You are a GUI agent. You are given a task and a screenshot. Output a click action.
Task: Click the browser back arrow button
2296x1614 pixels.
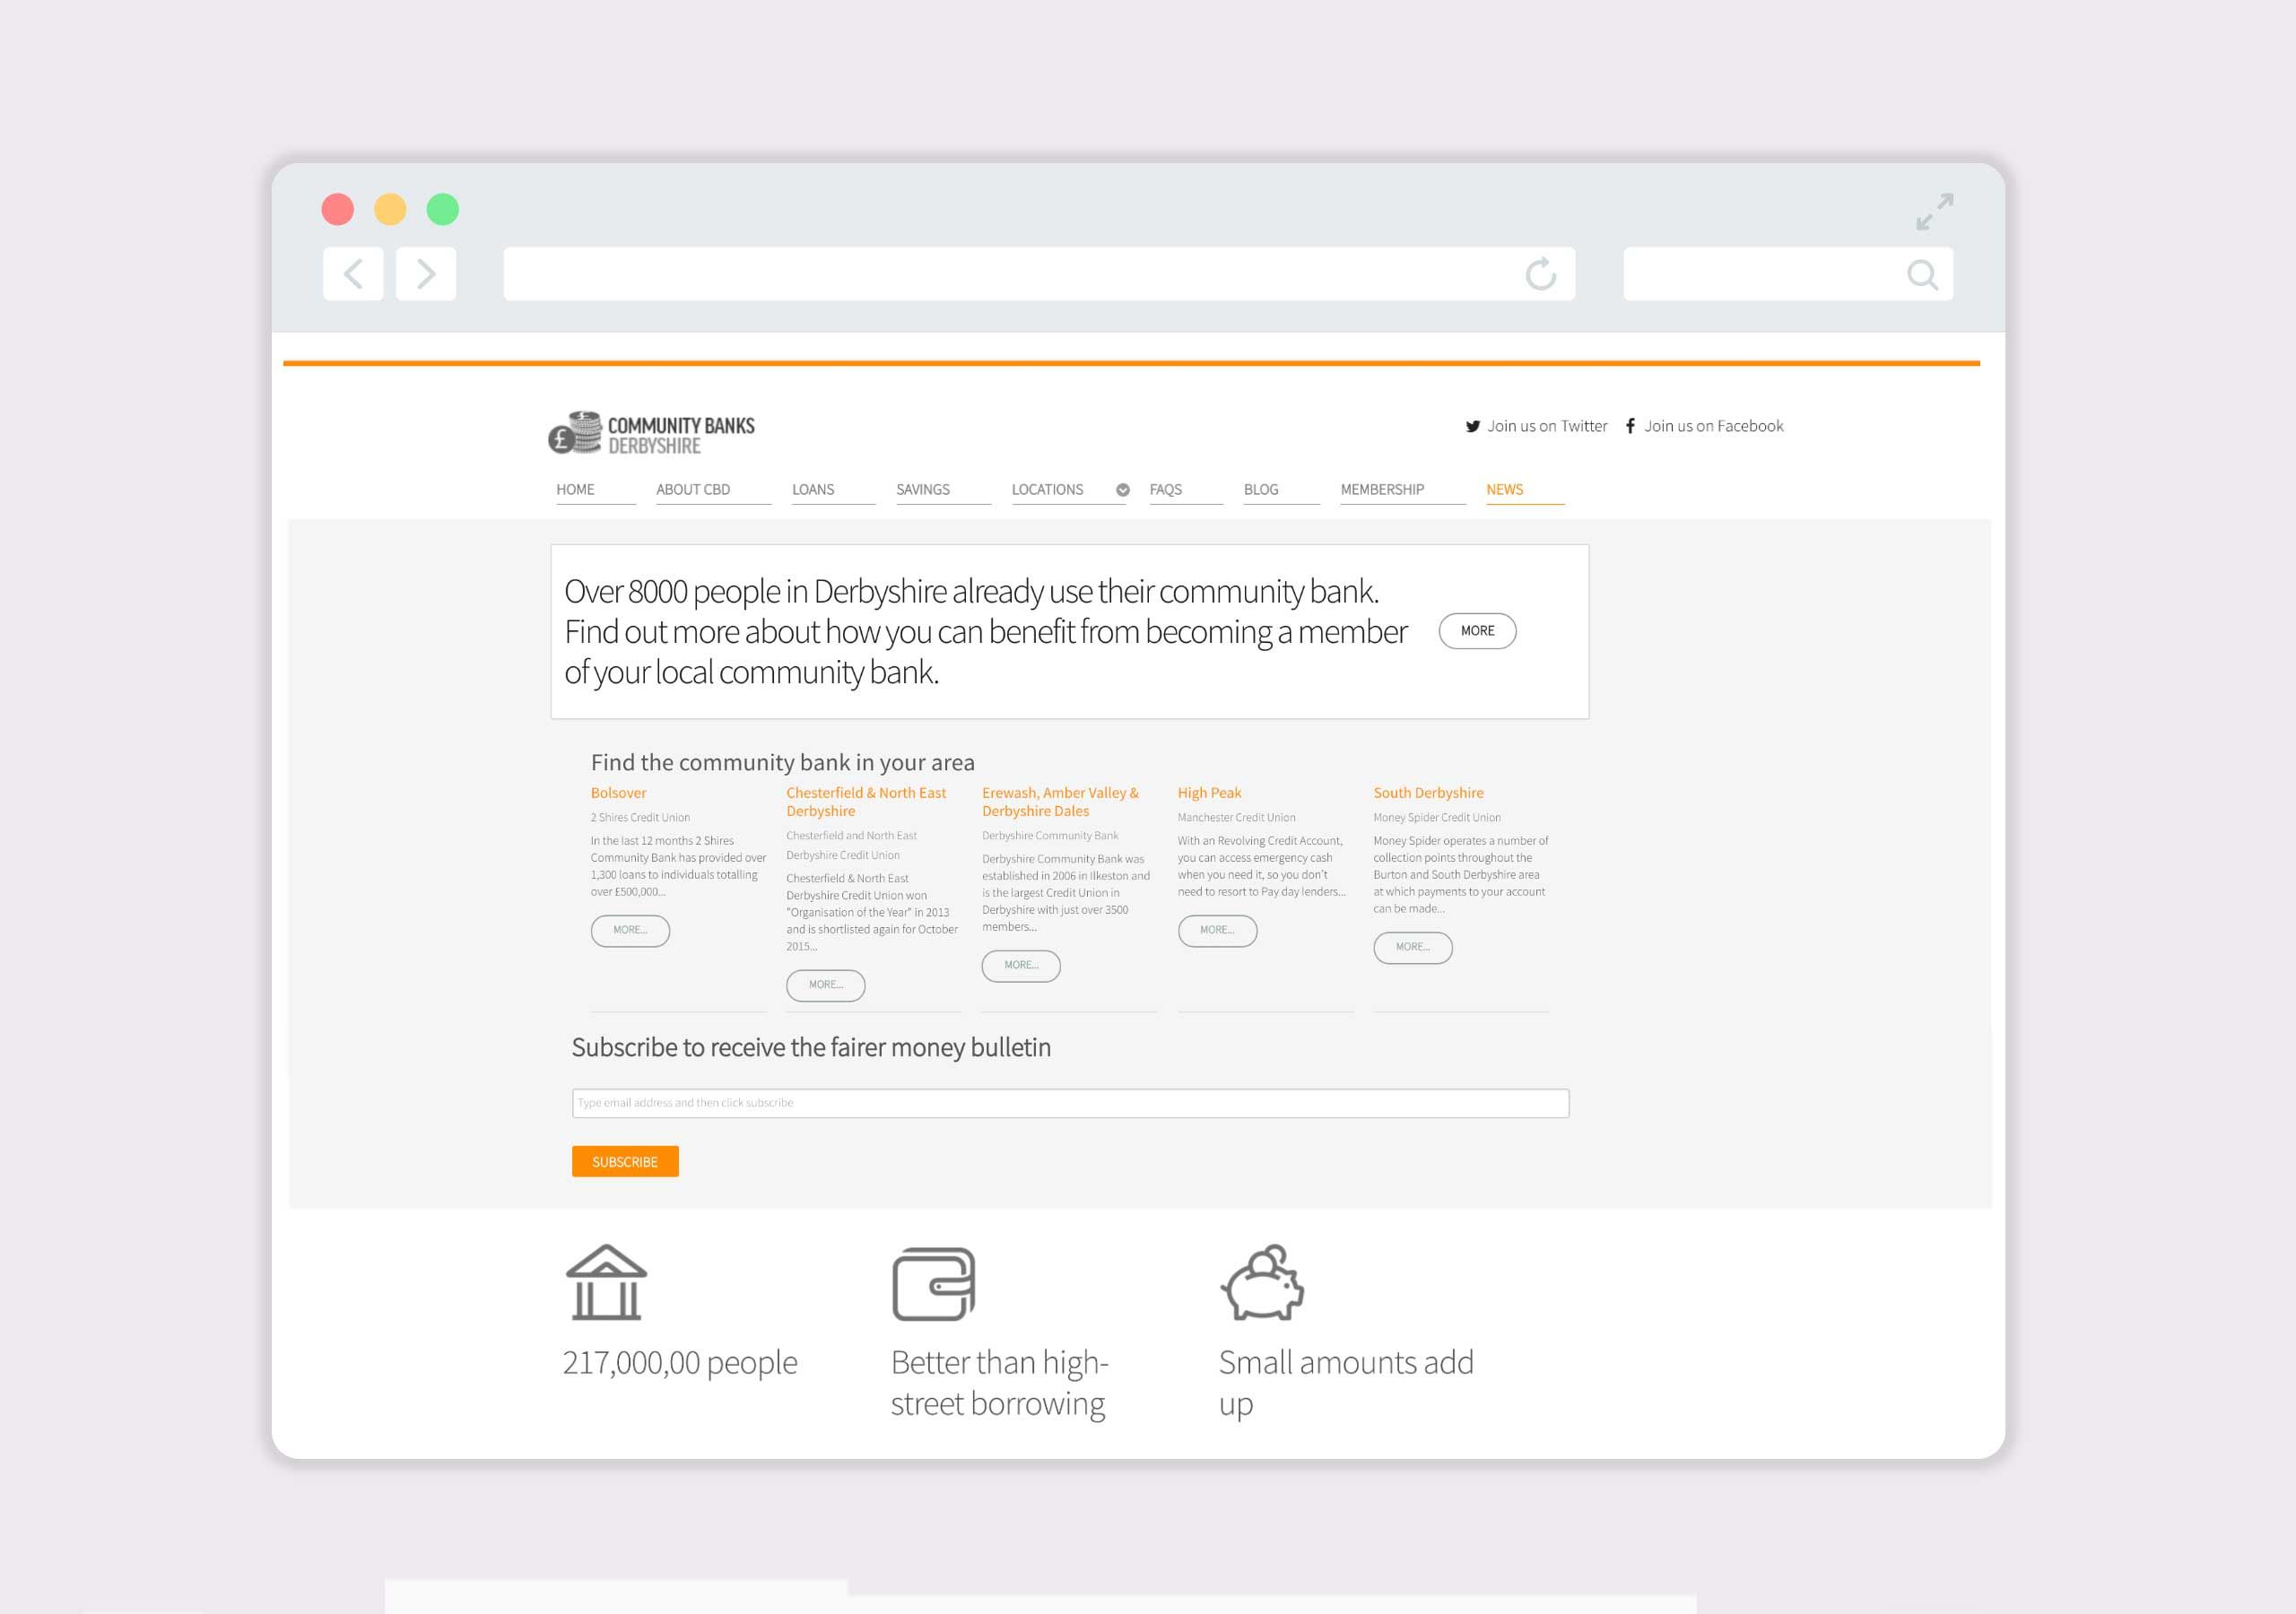[x=353, y=274]
